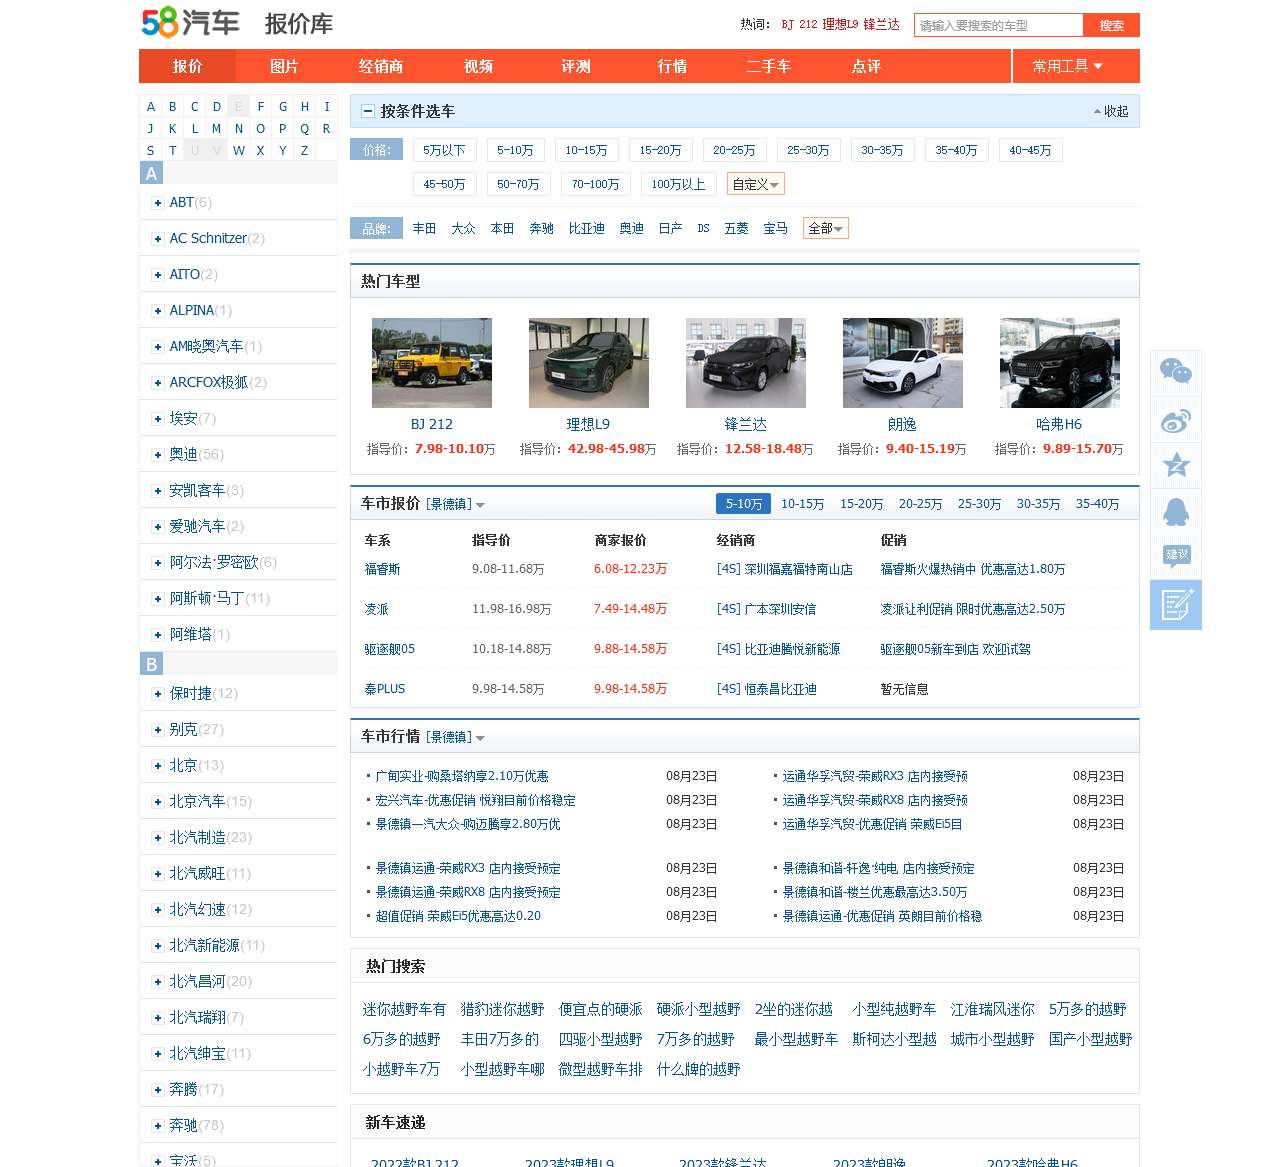
Task: Open promotion 驱逐舰05新车到店 欢迎试驾
Action: coord(955,649)
